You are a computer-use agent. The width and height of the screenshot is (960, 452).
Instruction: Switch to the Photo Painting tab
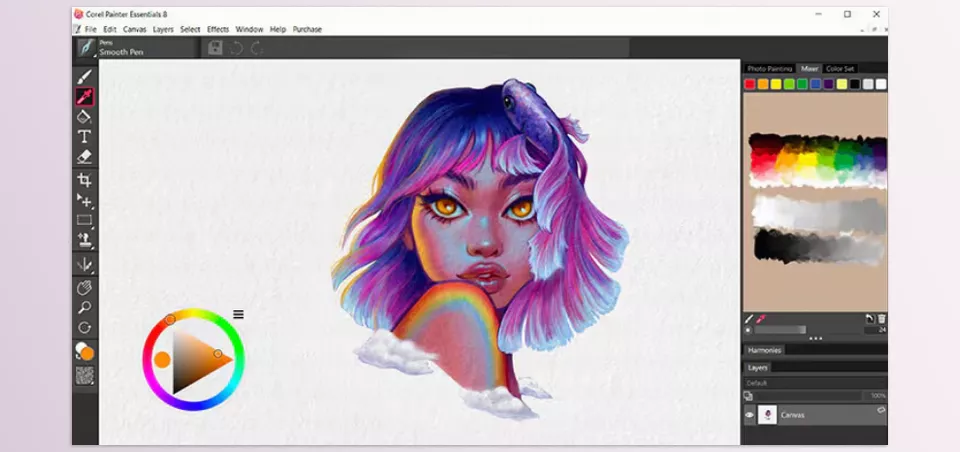click(x=770, y=69)
